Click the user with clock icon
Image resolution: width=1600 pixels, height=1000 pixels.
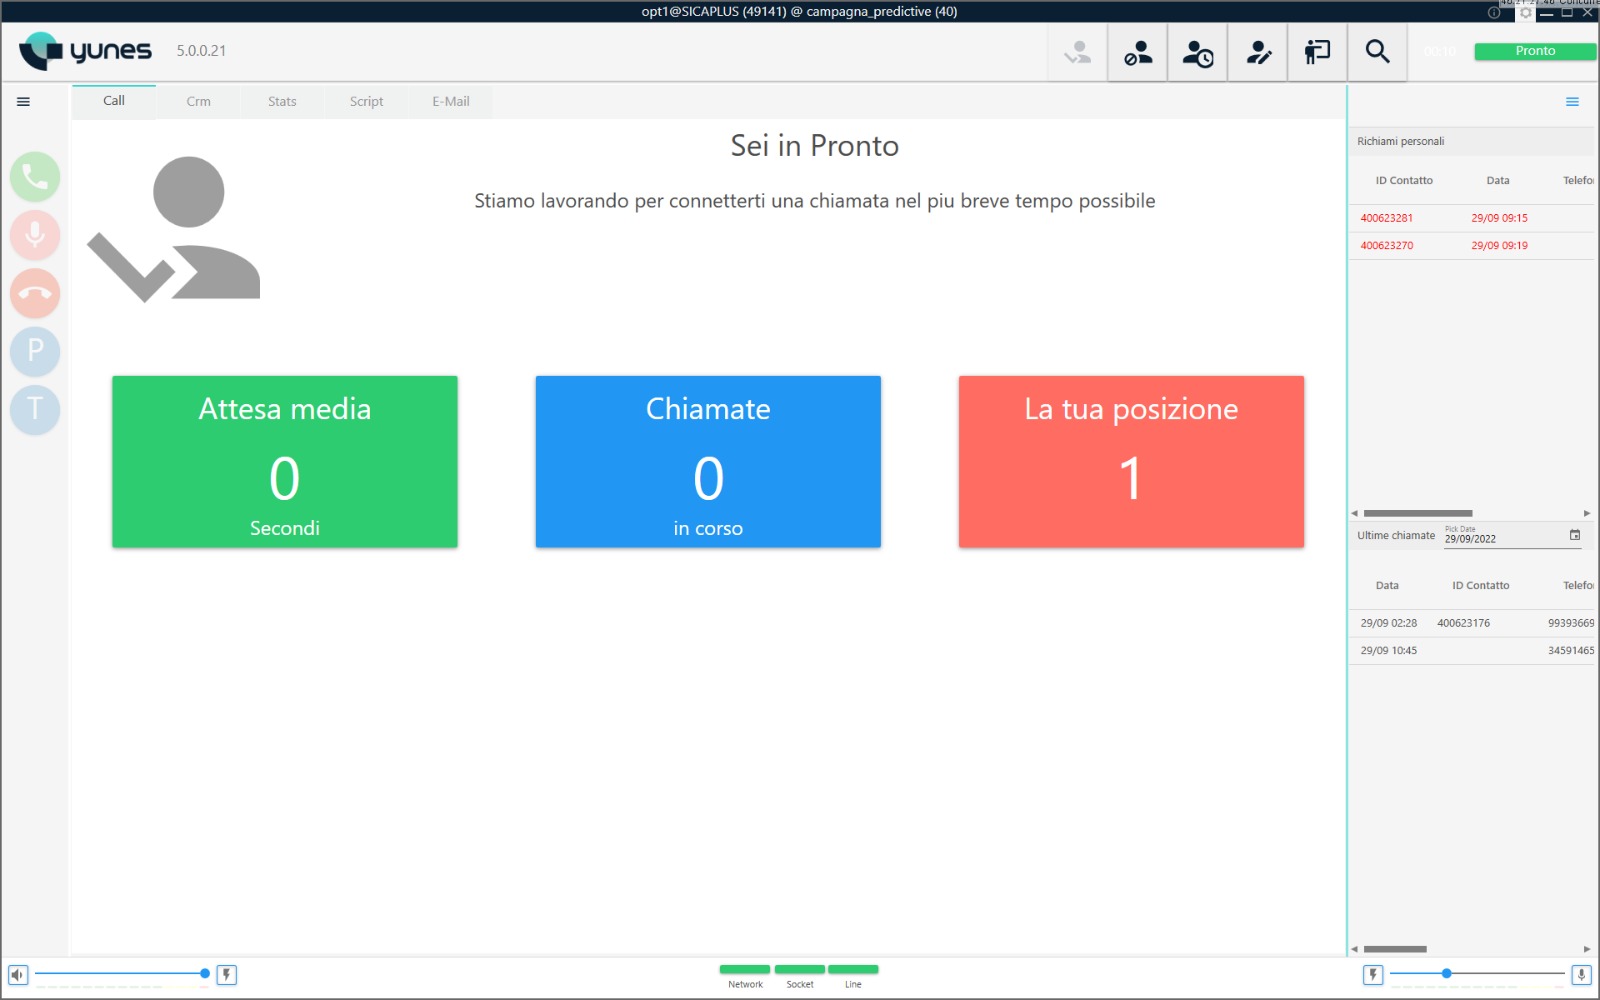1197,52
